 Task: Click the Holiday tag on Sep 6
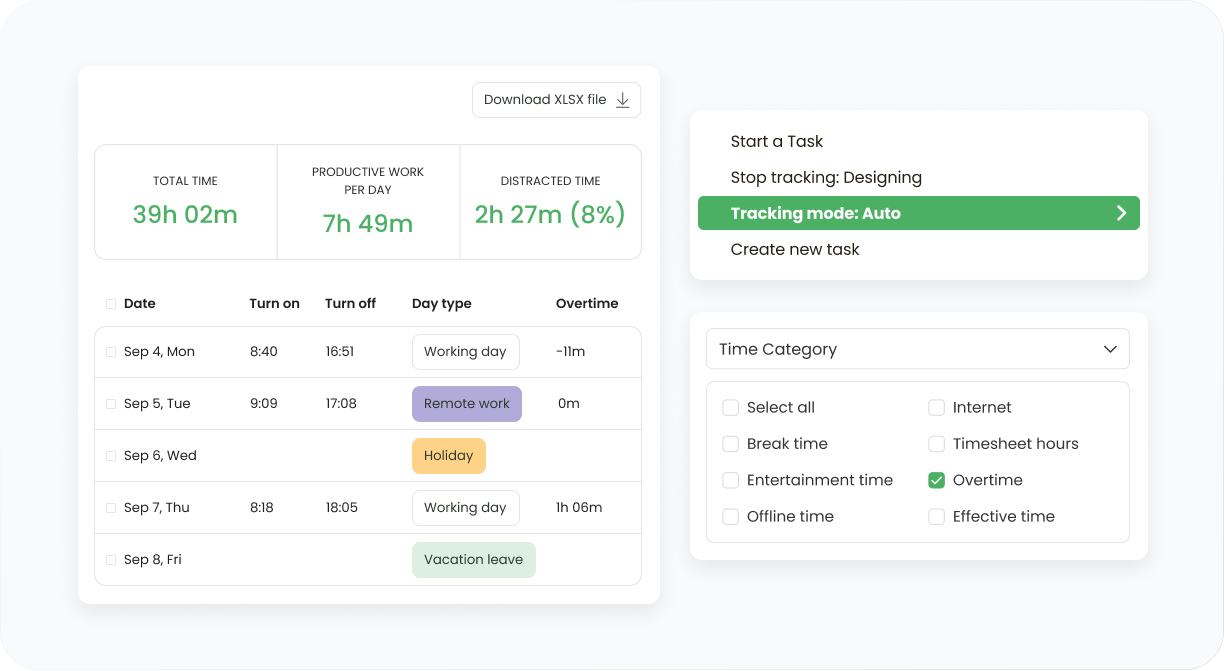click(x=449, y=456)
